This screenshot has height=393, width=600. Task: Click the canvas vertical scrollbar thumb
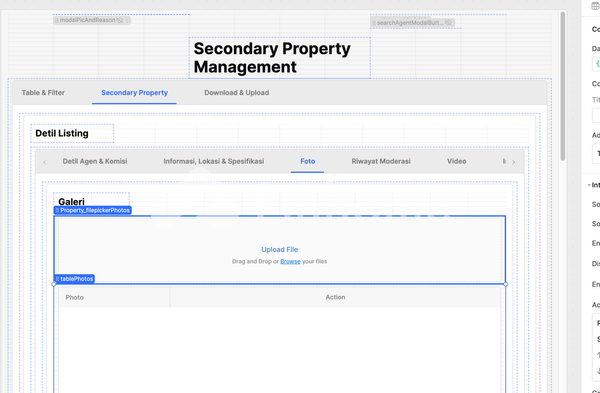(563, 86)
